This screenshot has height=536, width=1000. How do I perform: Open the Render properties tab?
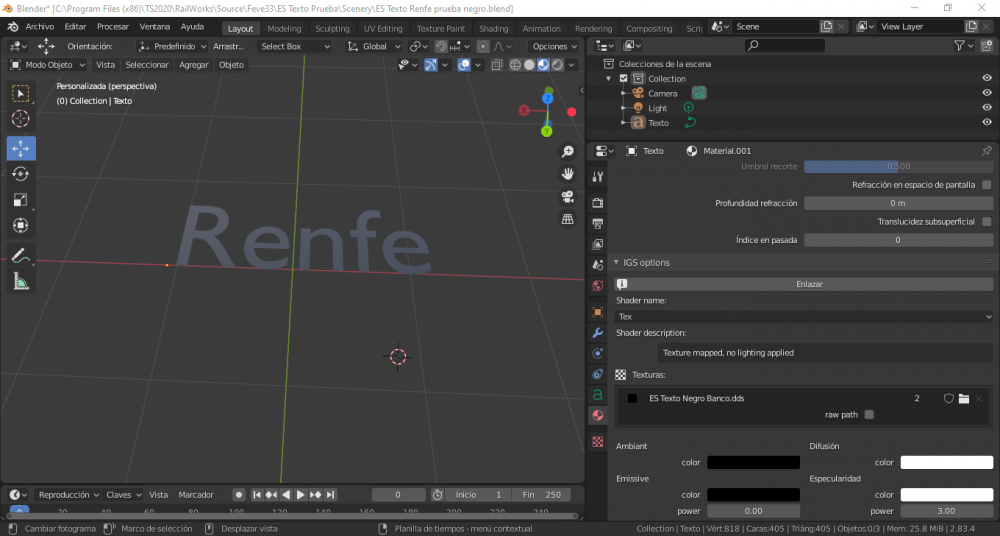(598, 203)
